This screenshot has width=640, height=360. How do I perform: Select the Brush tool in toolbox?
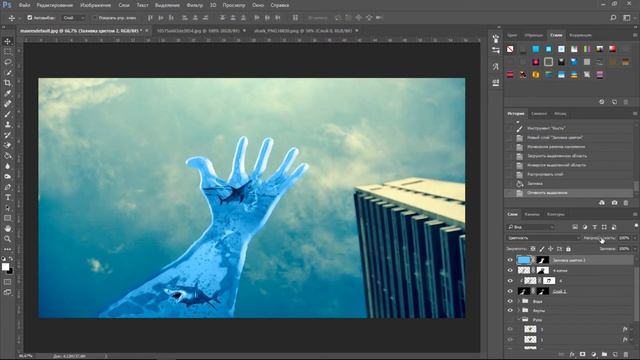[8, 114]
